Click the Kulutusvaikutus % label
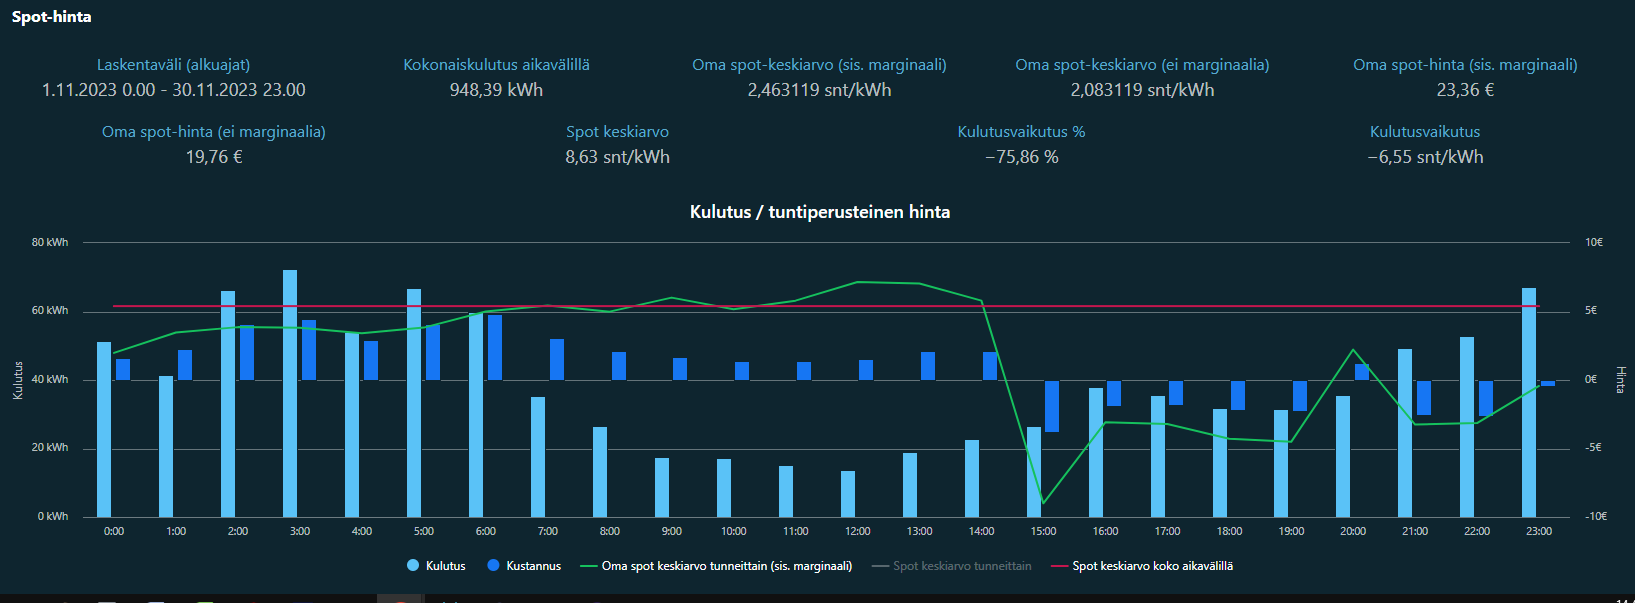The image size is (1635, 603). point(1021,132)
